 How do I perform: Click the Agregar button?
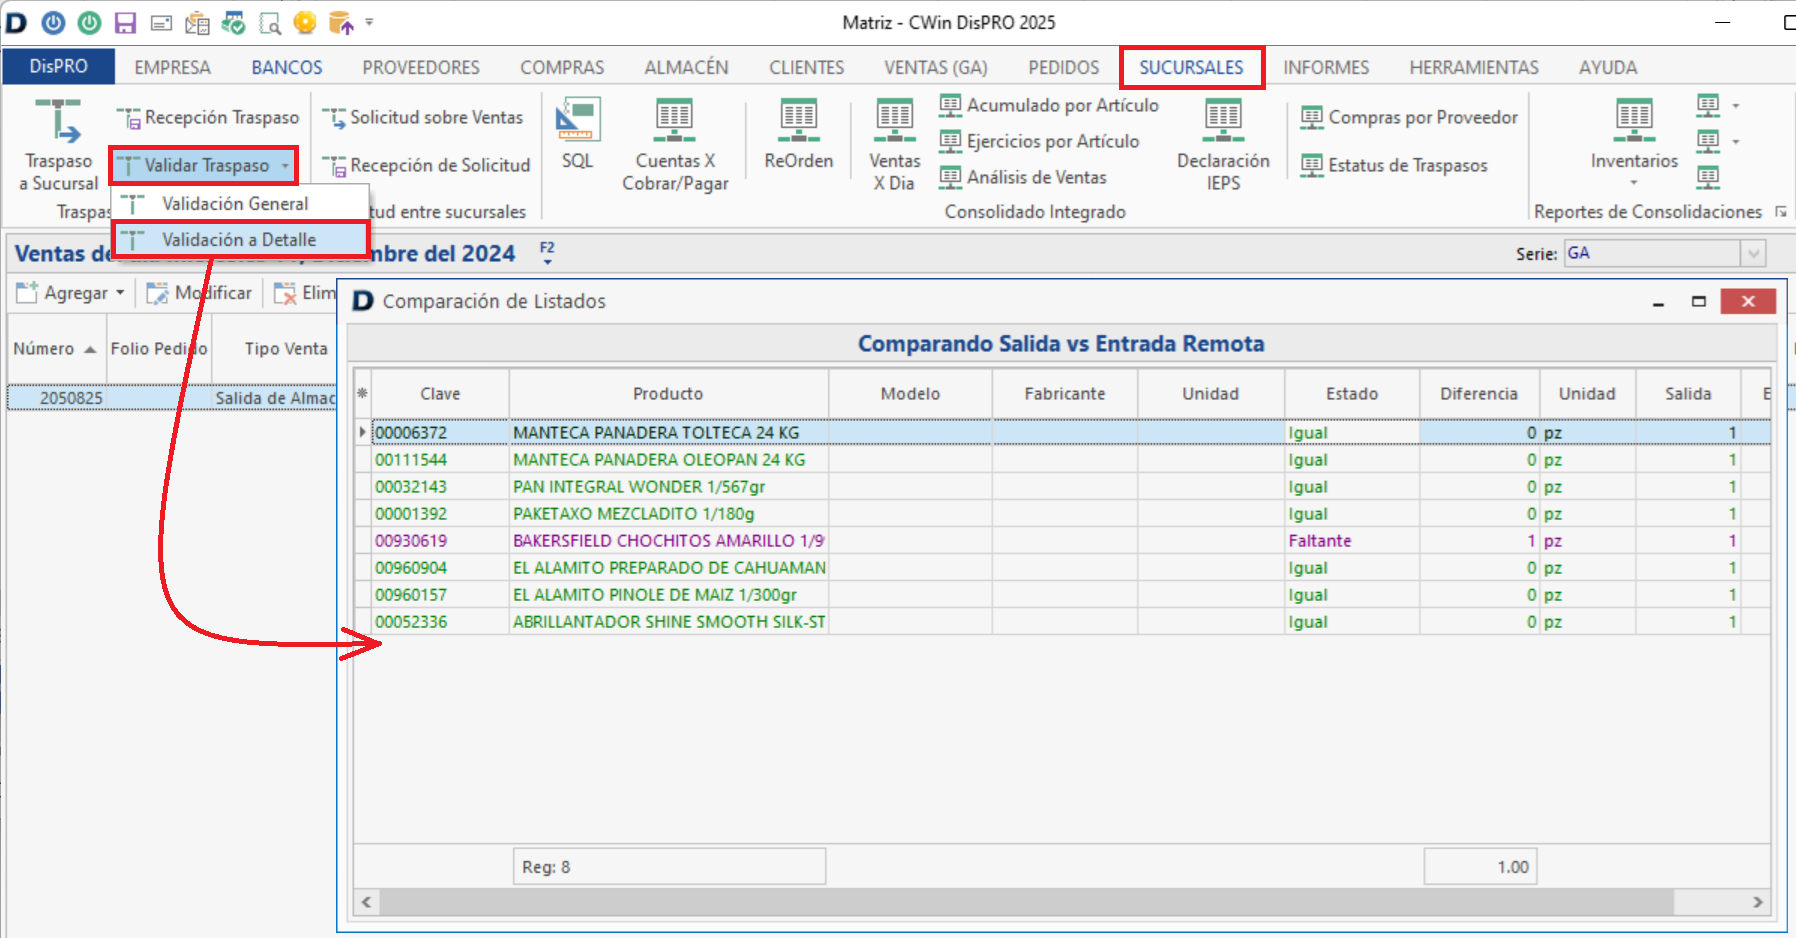(70, 293)
